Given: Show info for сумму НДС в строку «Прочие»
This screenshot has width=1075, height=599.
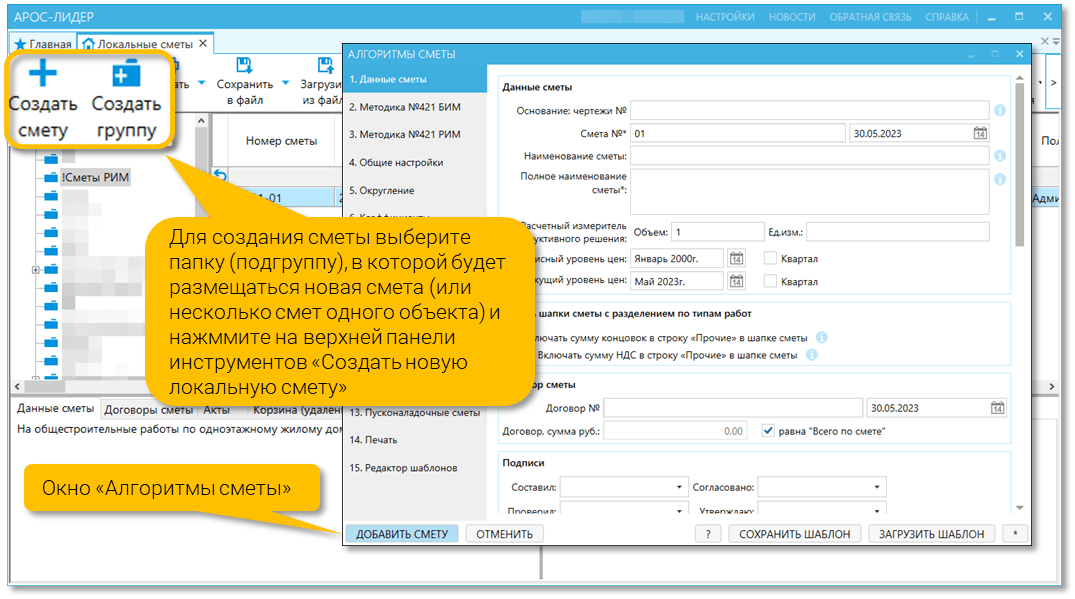Looking at the screenshot, I should point(812,354).
